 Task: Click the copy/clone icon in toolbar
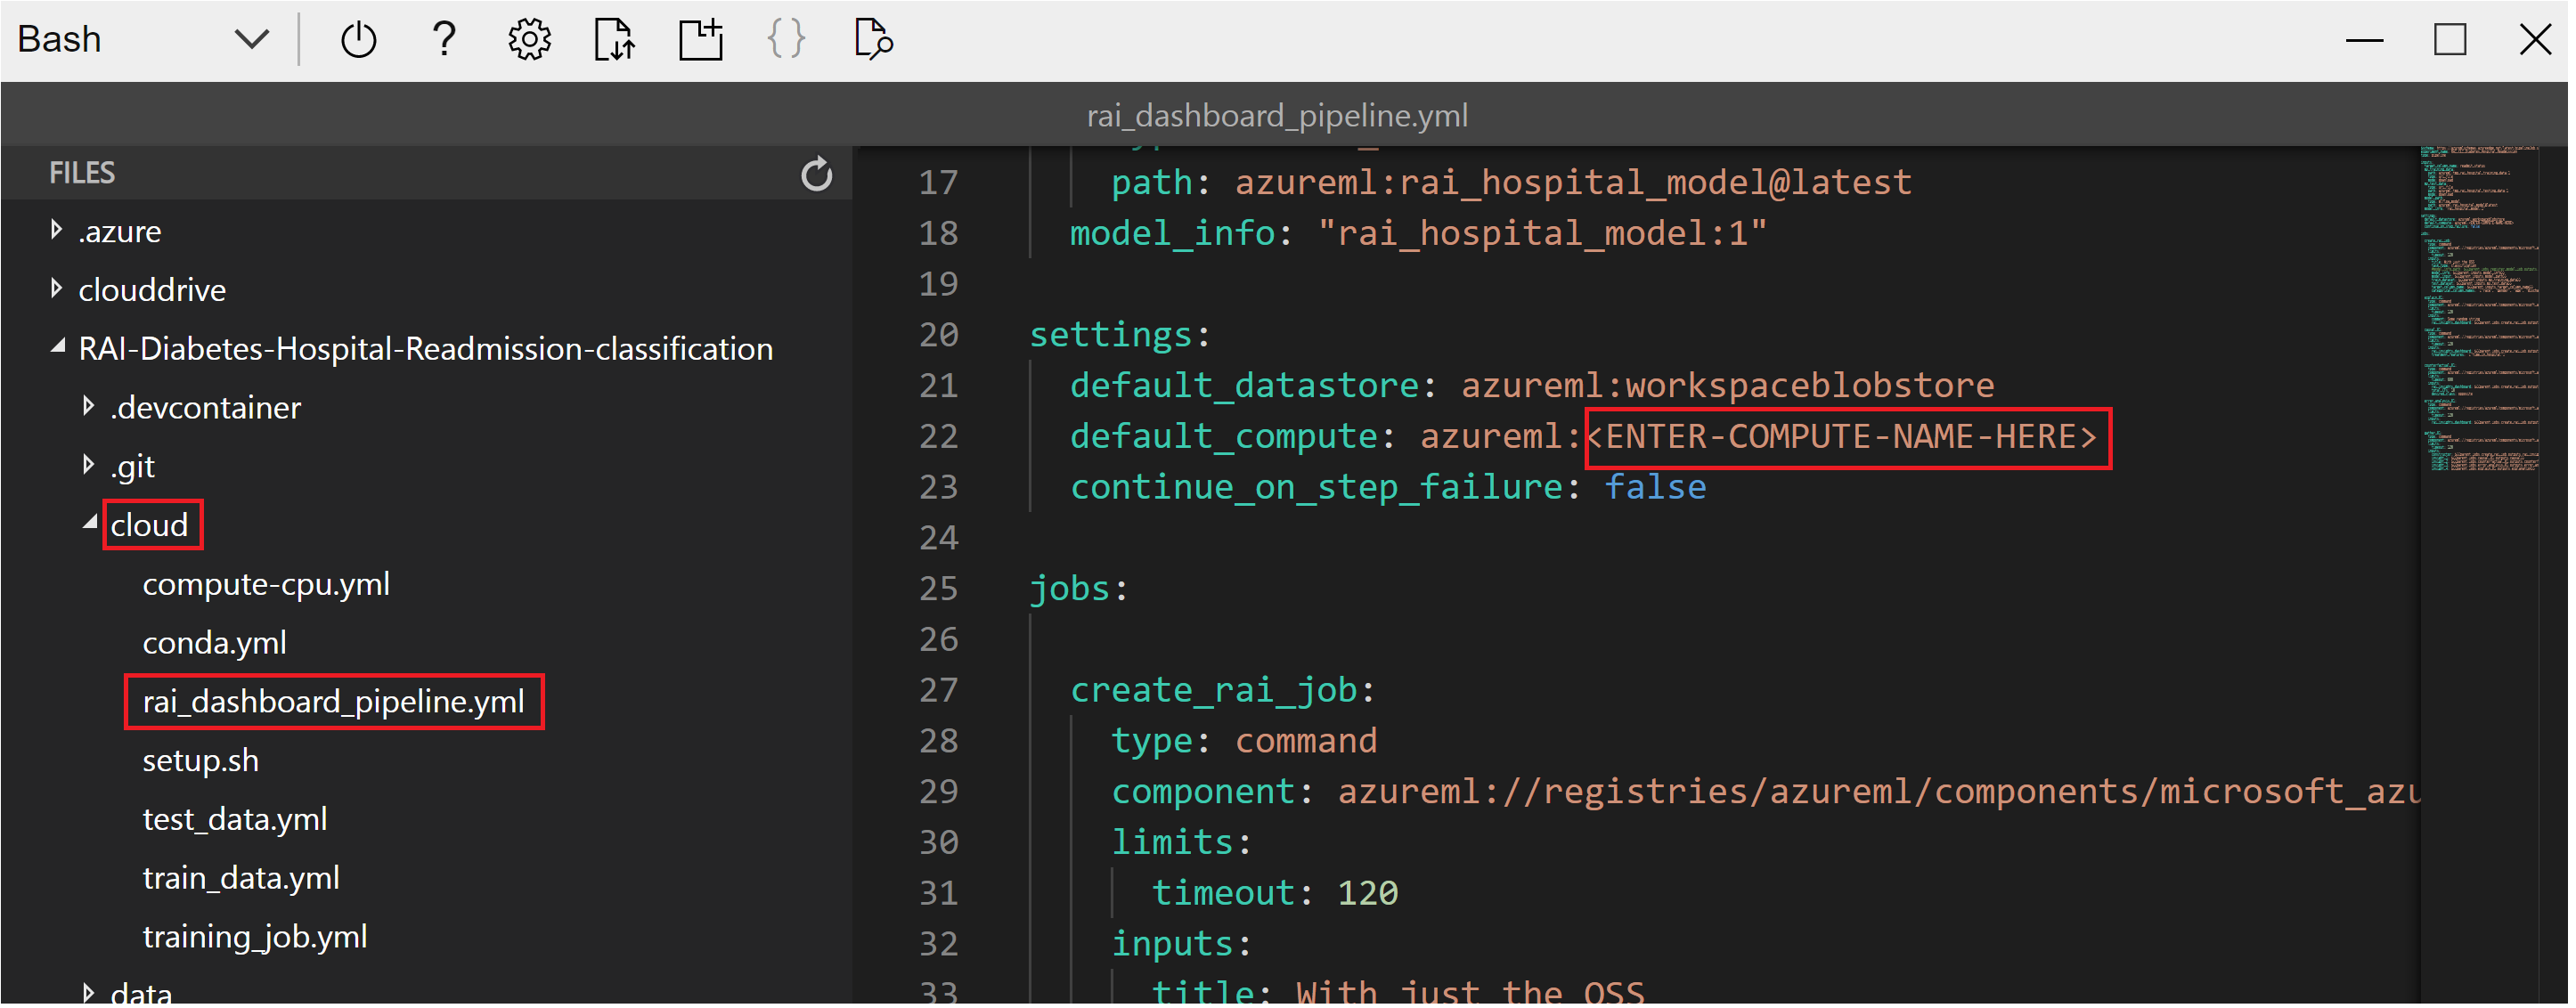coord(700,37)
